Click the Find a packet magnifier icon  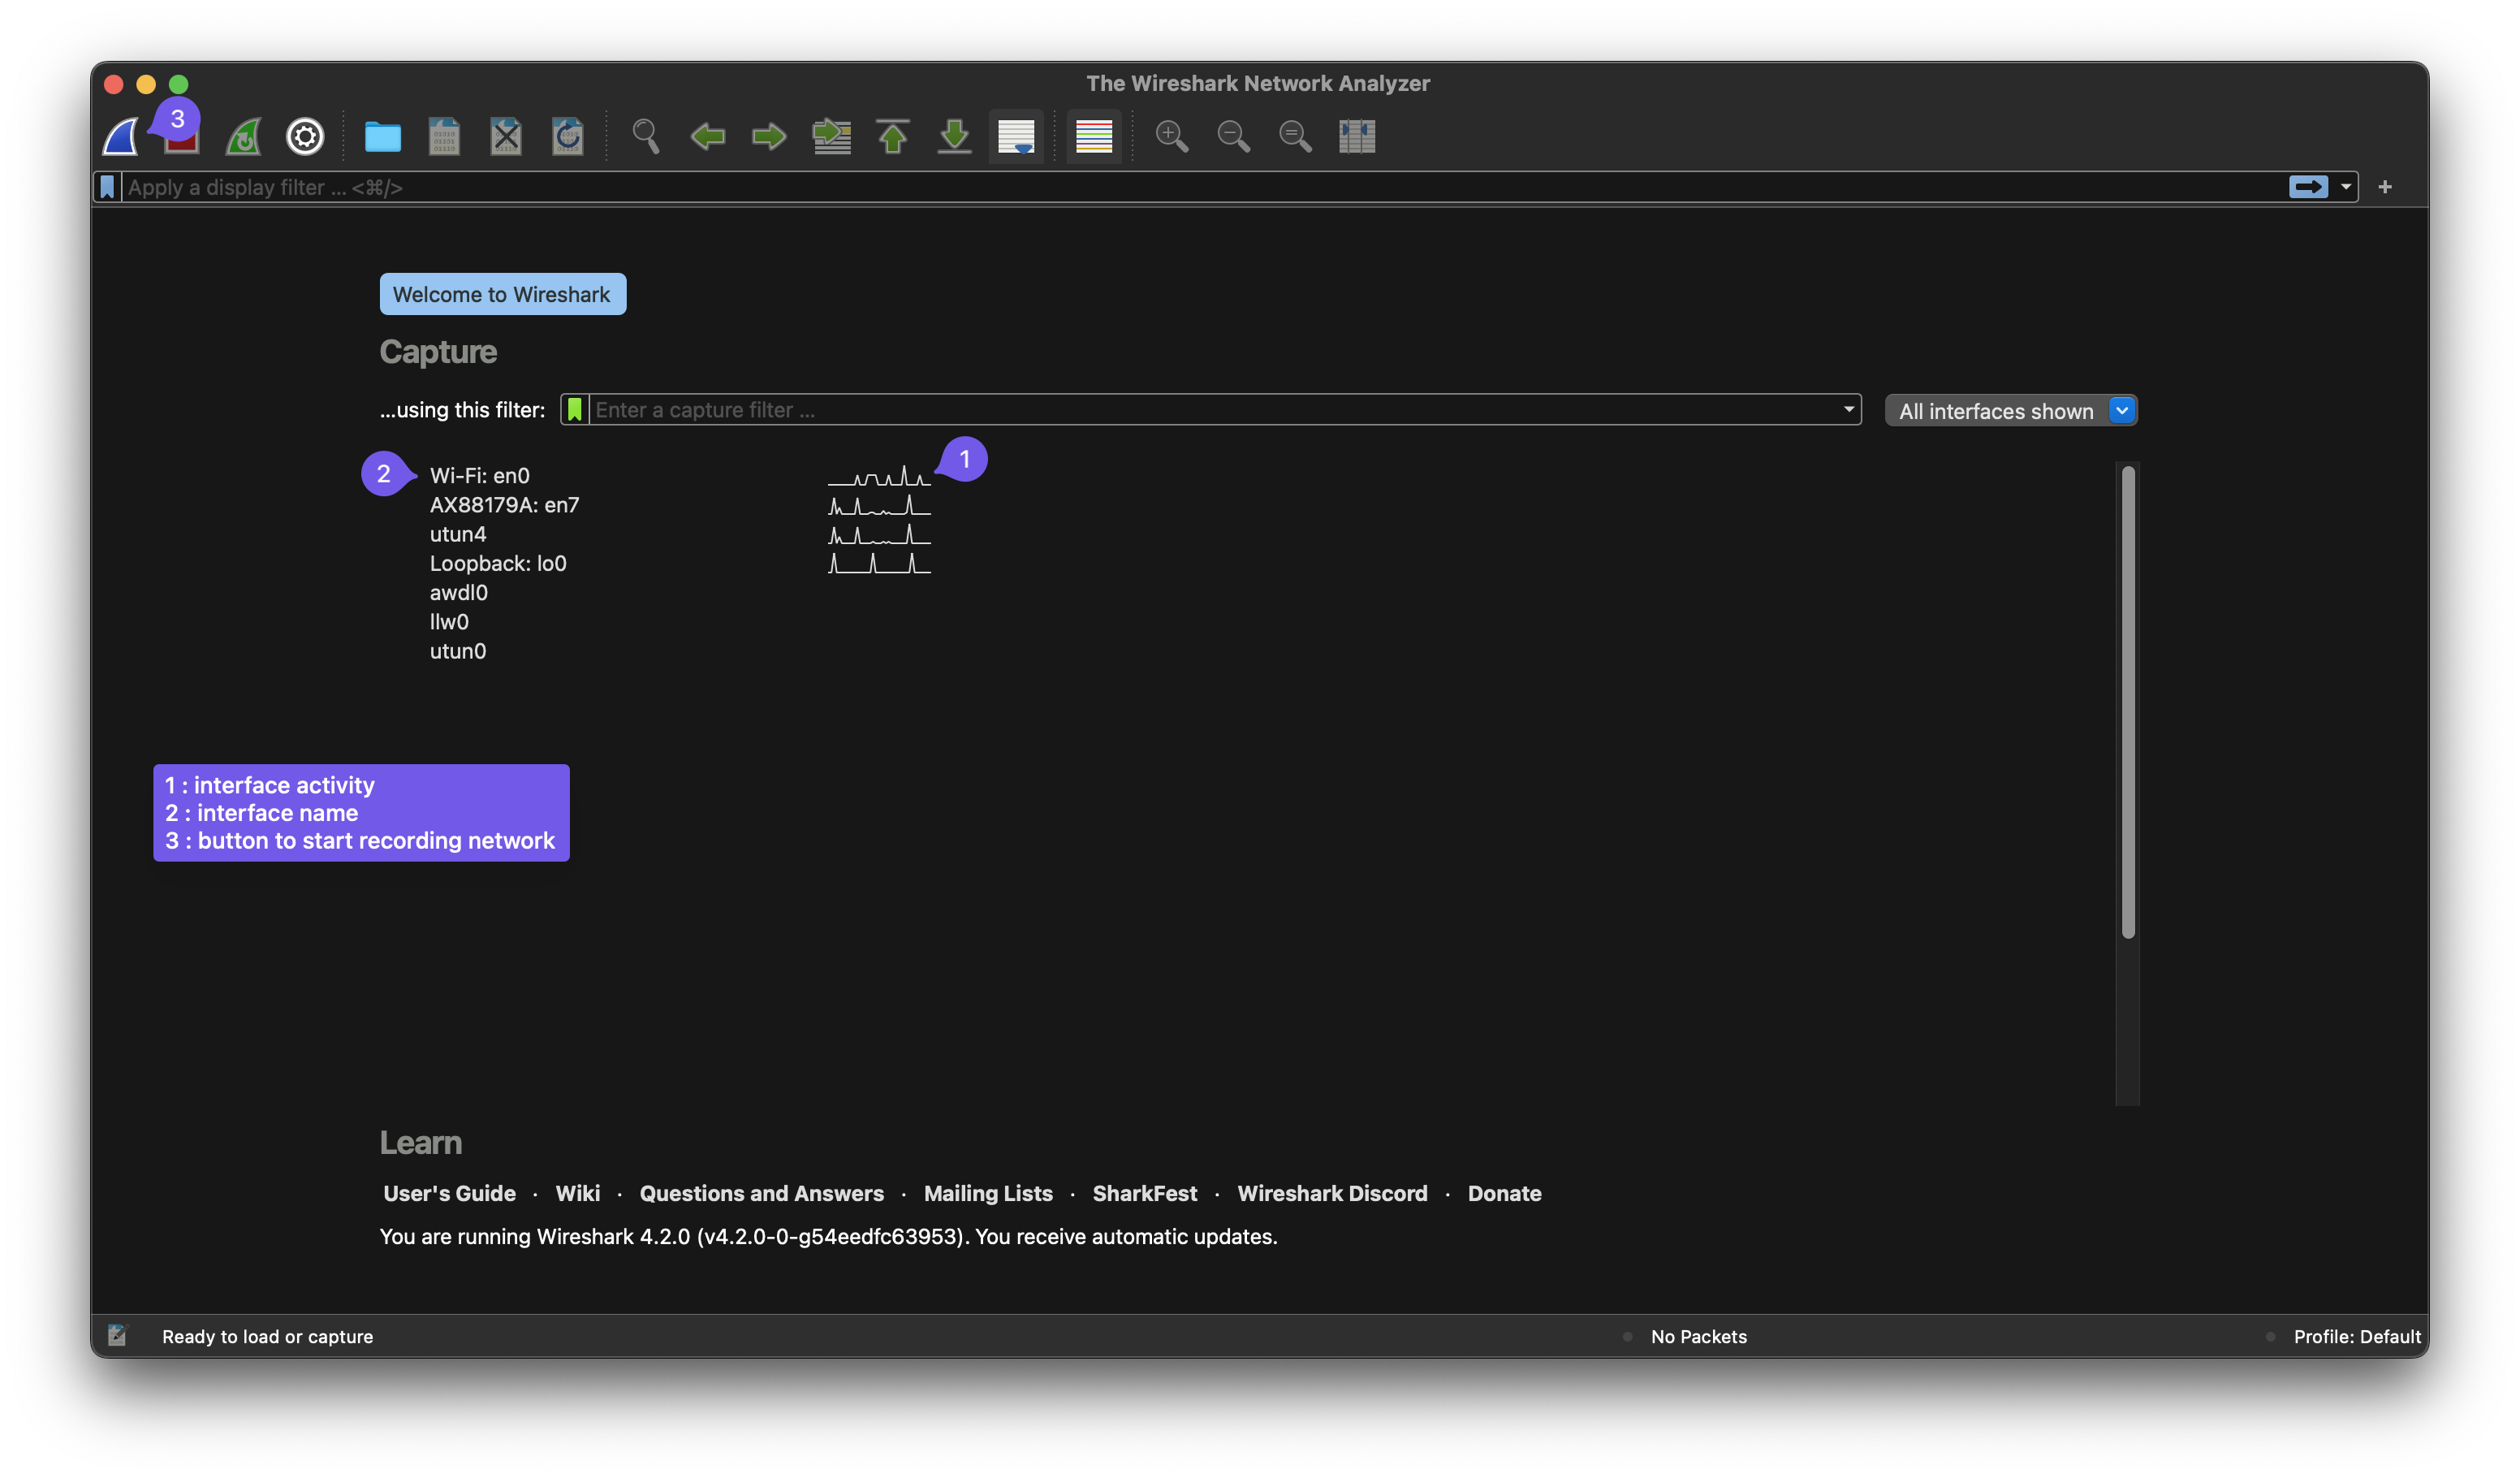click(x=645, y=136)
